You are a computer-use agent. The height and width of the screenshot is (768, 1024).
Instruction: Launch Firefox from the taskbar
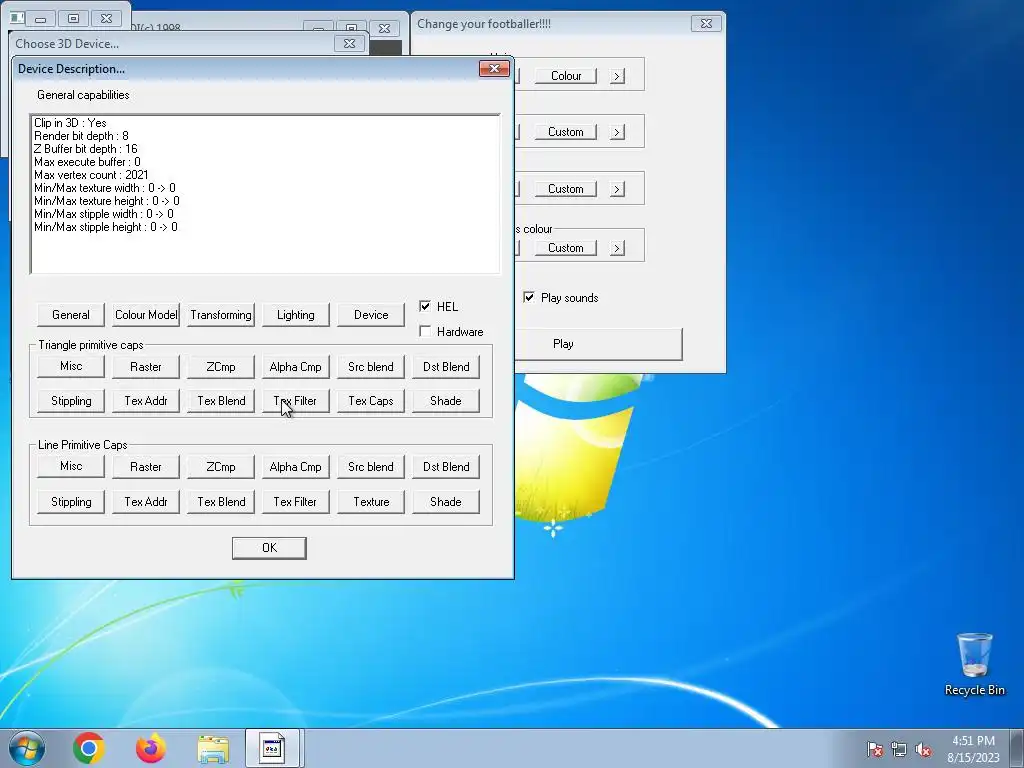tap(151, 748)
